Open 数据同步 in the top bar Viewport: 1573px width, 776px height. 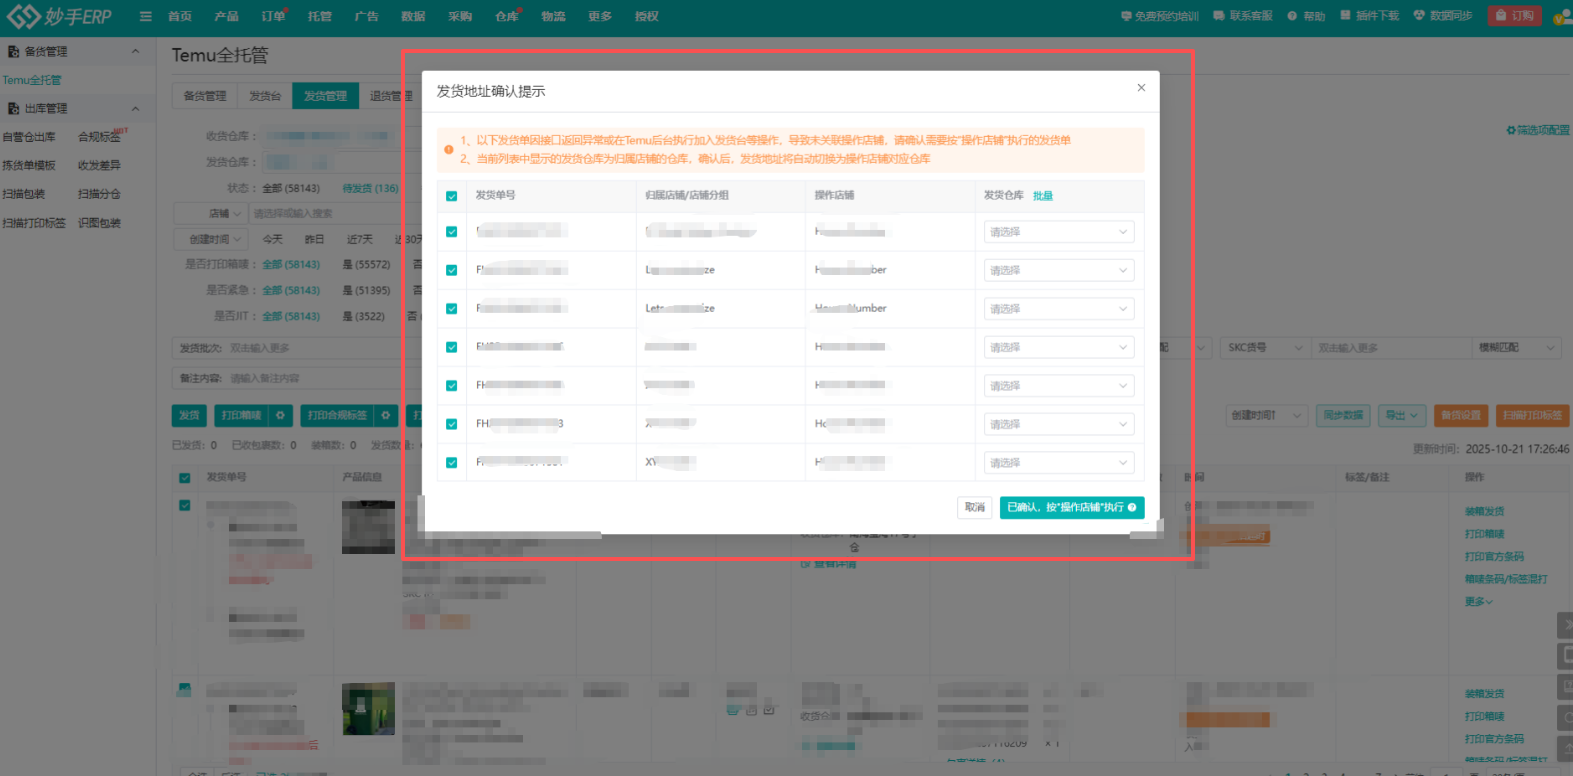1443,16
